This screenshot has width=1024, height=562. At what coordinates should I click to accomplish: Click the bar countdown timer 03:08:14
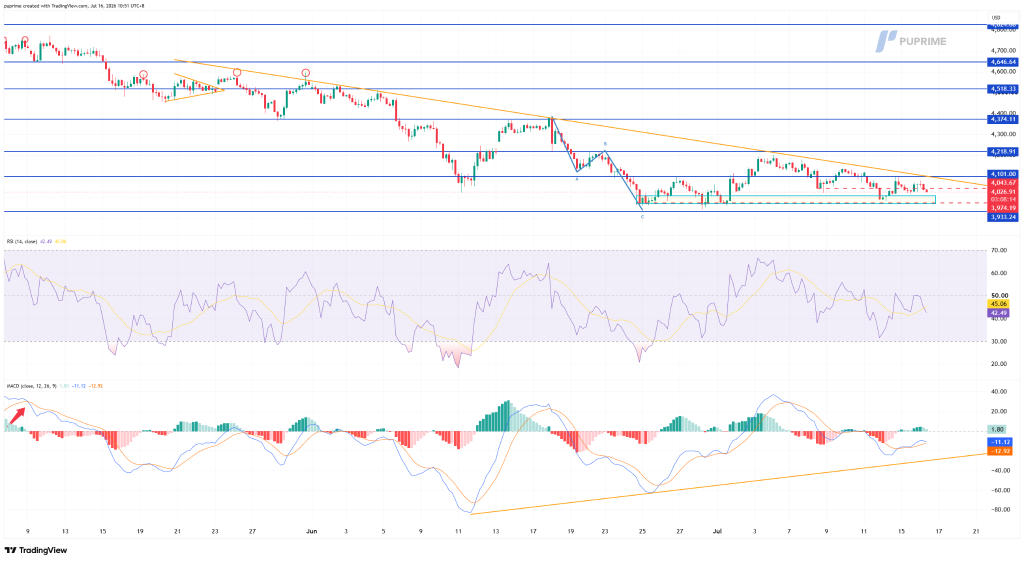[x=1002, y=199]
